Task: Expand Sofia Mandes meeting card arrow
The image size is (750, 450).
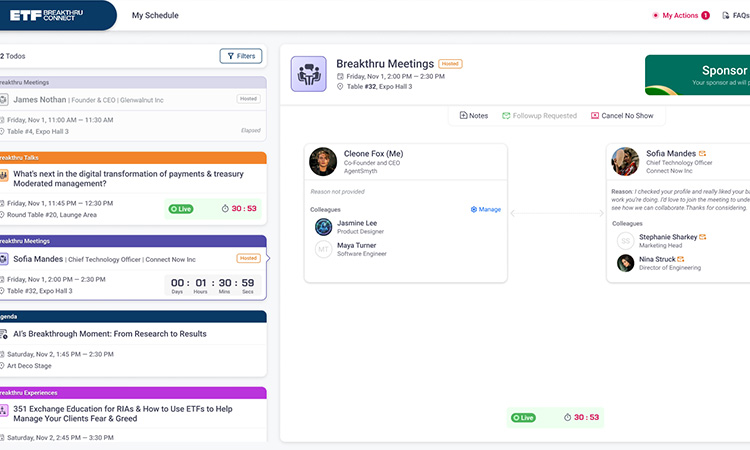Action: coord(267,258)
